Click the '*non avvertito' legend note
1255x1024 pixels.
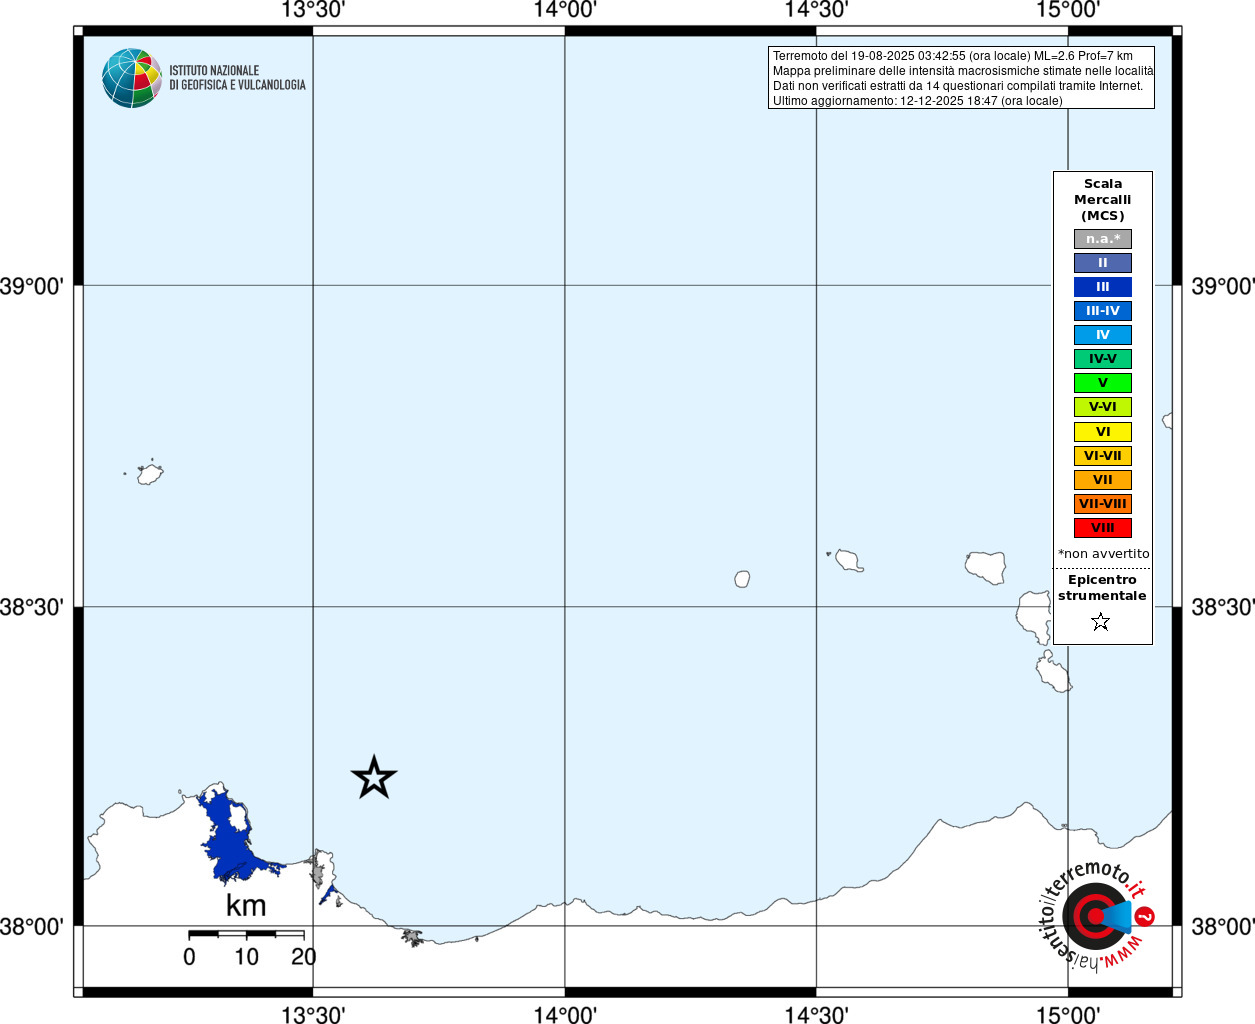click(1104, 554)
